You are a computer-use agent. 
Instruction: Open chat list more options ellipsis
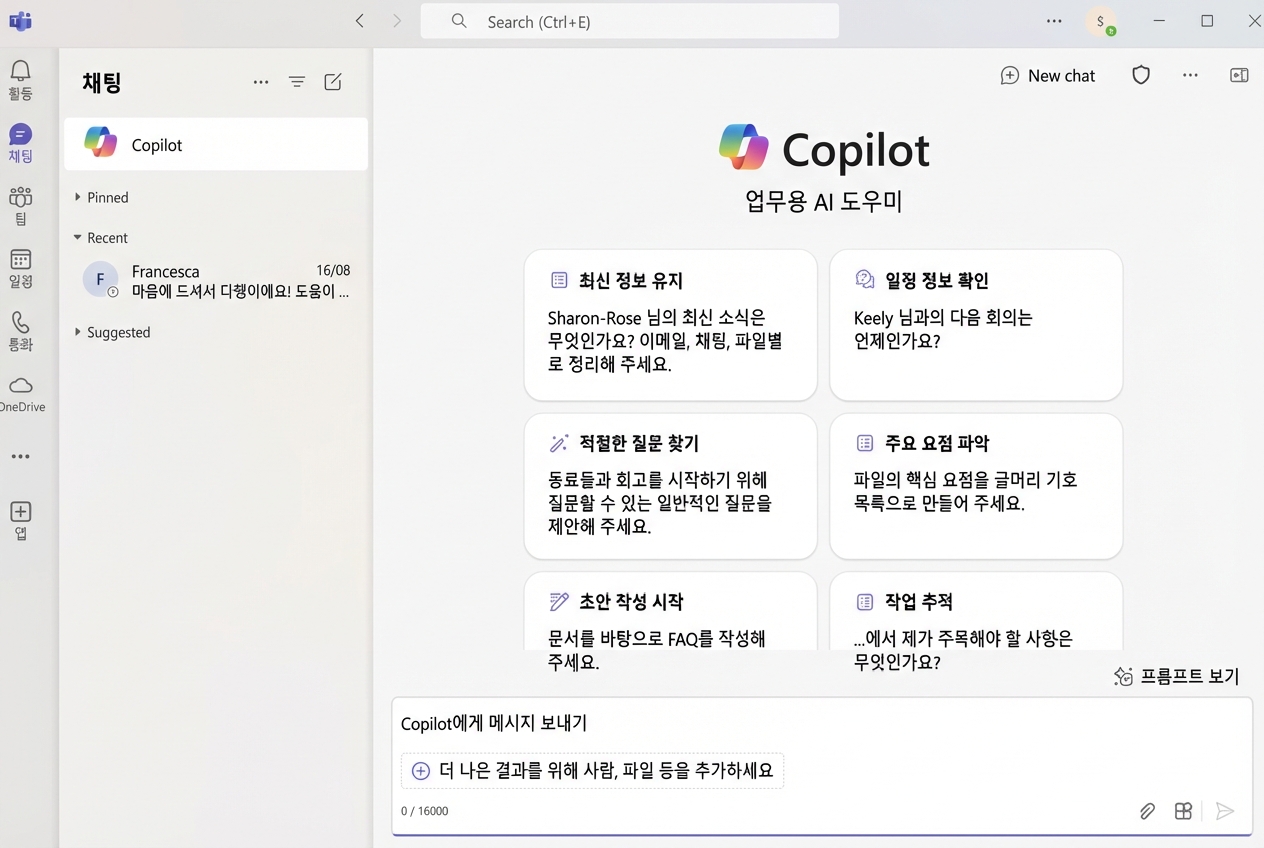(261, 82)
